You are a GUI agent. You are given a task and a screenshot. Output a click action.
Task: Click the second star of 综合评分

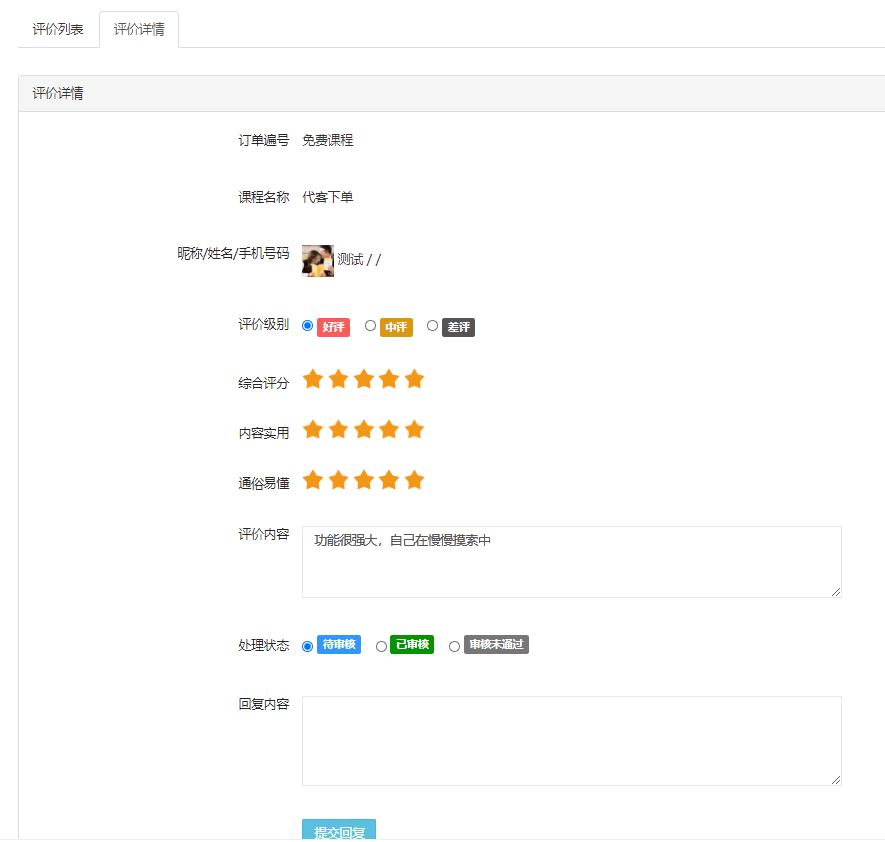[x=338, y=379]
